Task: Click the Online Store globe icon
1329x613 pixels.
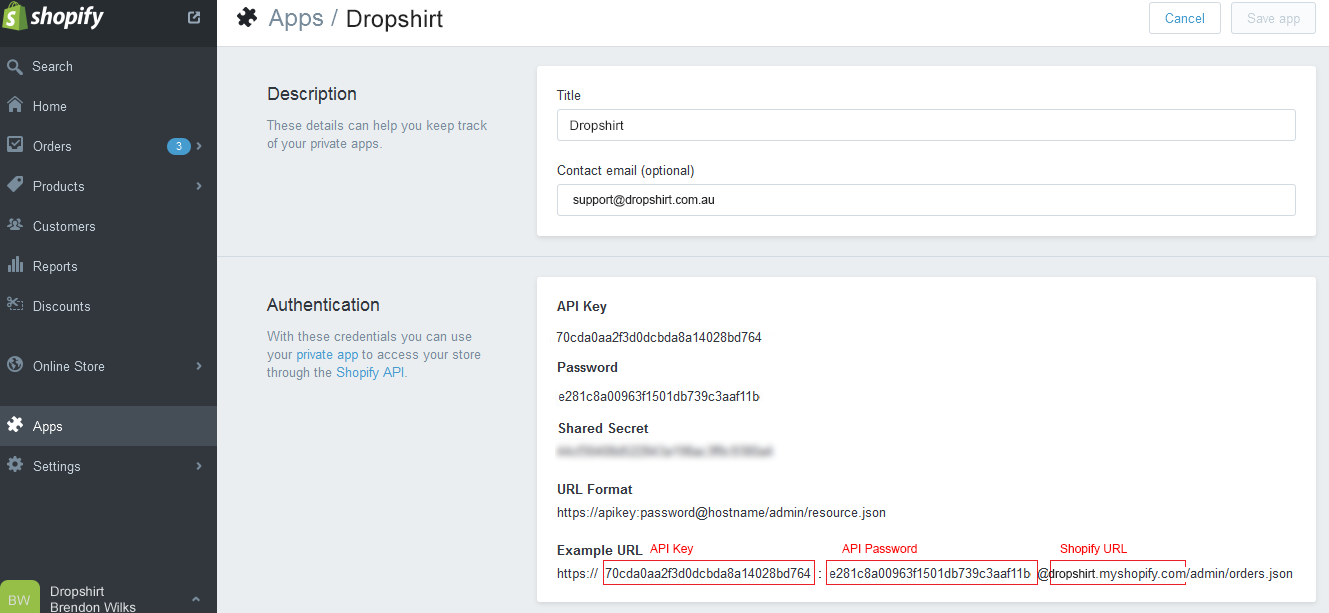Action: tap(15, 365)
